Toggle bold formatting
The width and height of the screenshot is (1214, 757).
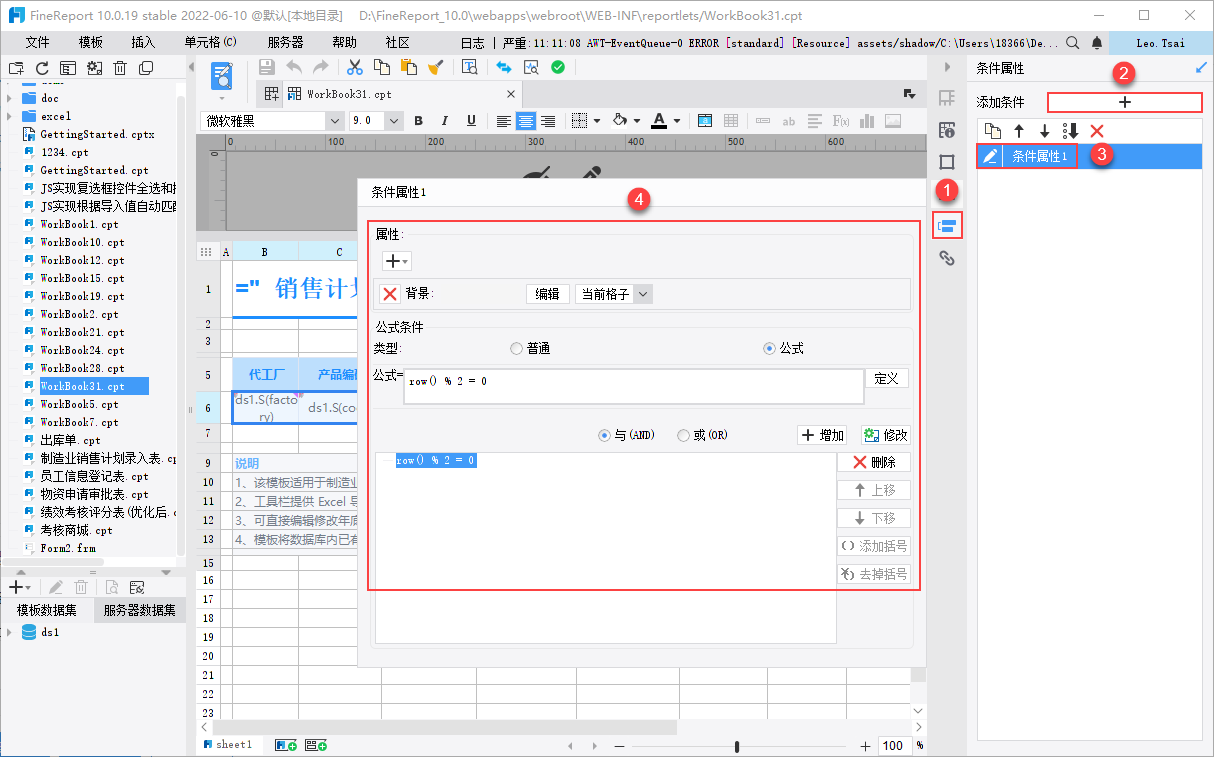coord(418,121)
